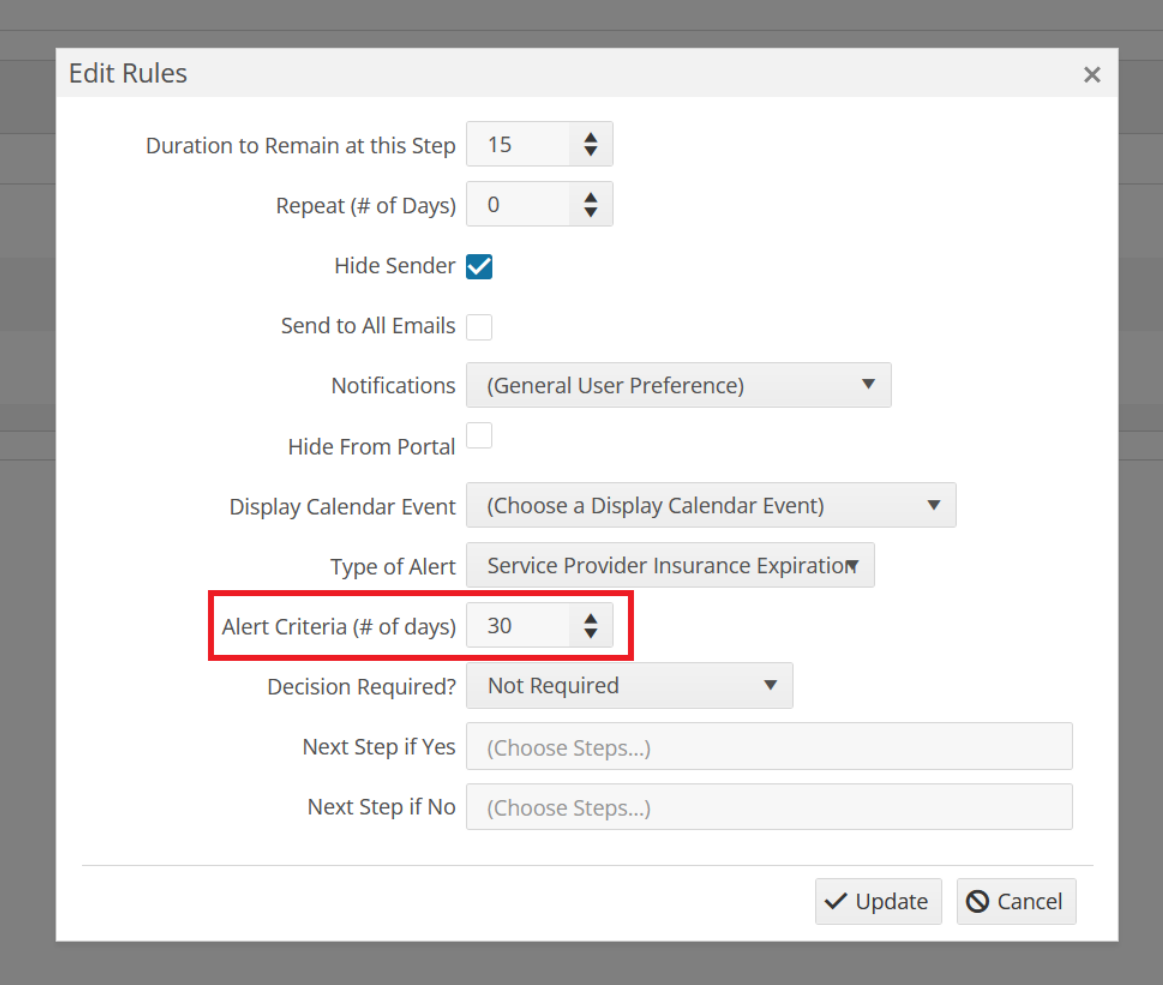The height and width of the screenshot is (985, 1163).
Task: Click the Duration to Remain at this Step field
Action: pos(518,144)
